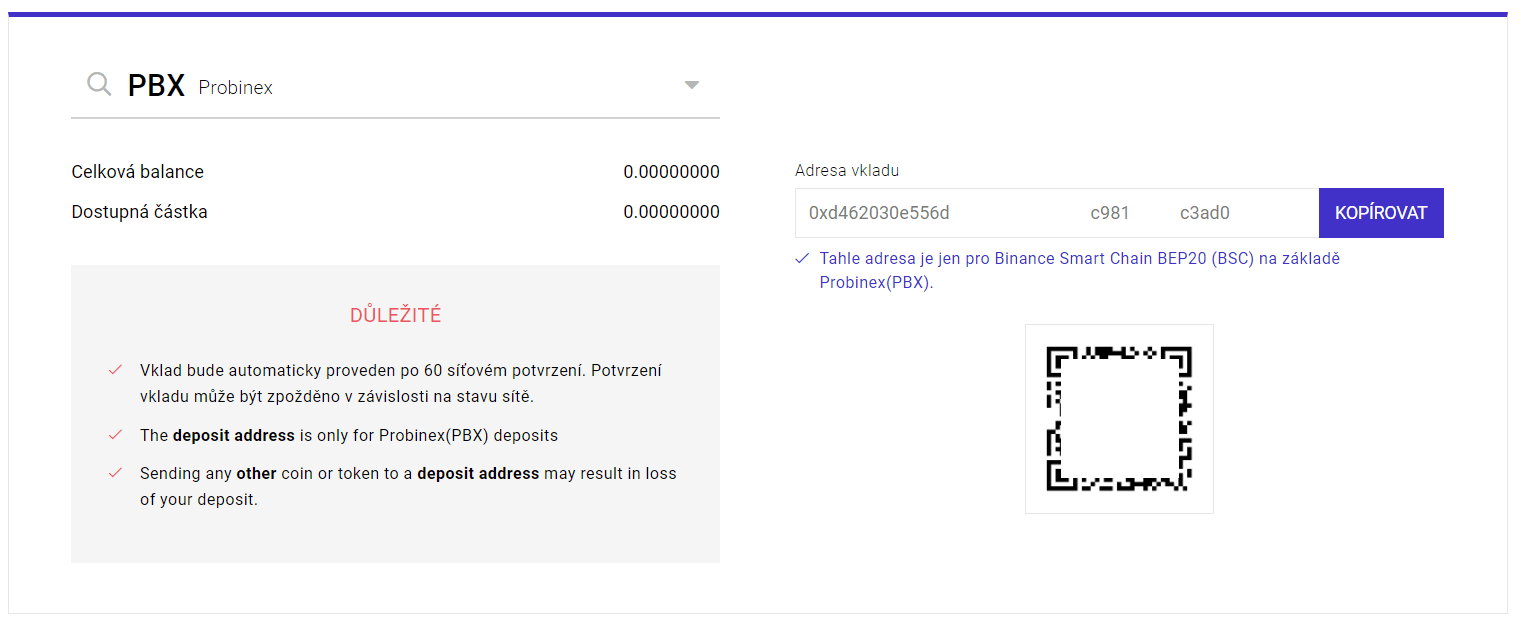
Task: Click red checkmark beside loss warning
Action: (x=115, y=473)
